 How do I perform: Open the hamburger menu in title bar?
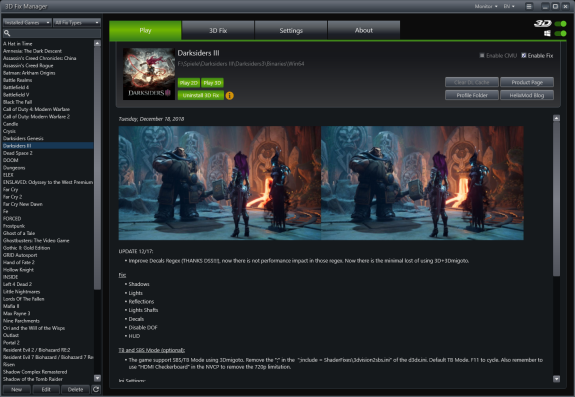point(529,6)
